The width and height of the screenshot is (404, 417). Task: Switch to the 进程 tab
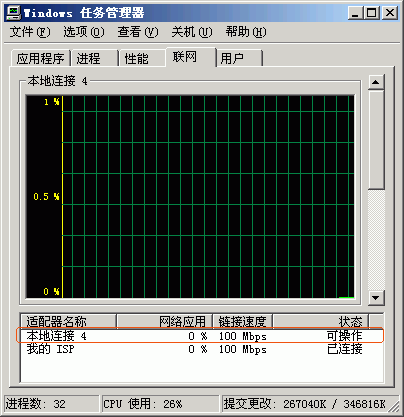pyautogui.click(x=95, y=59)
